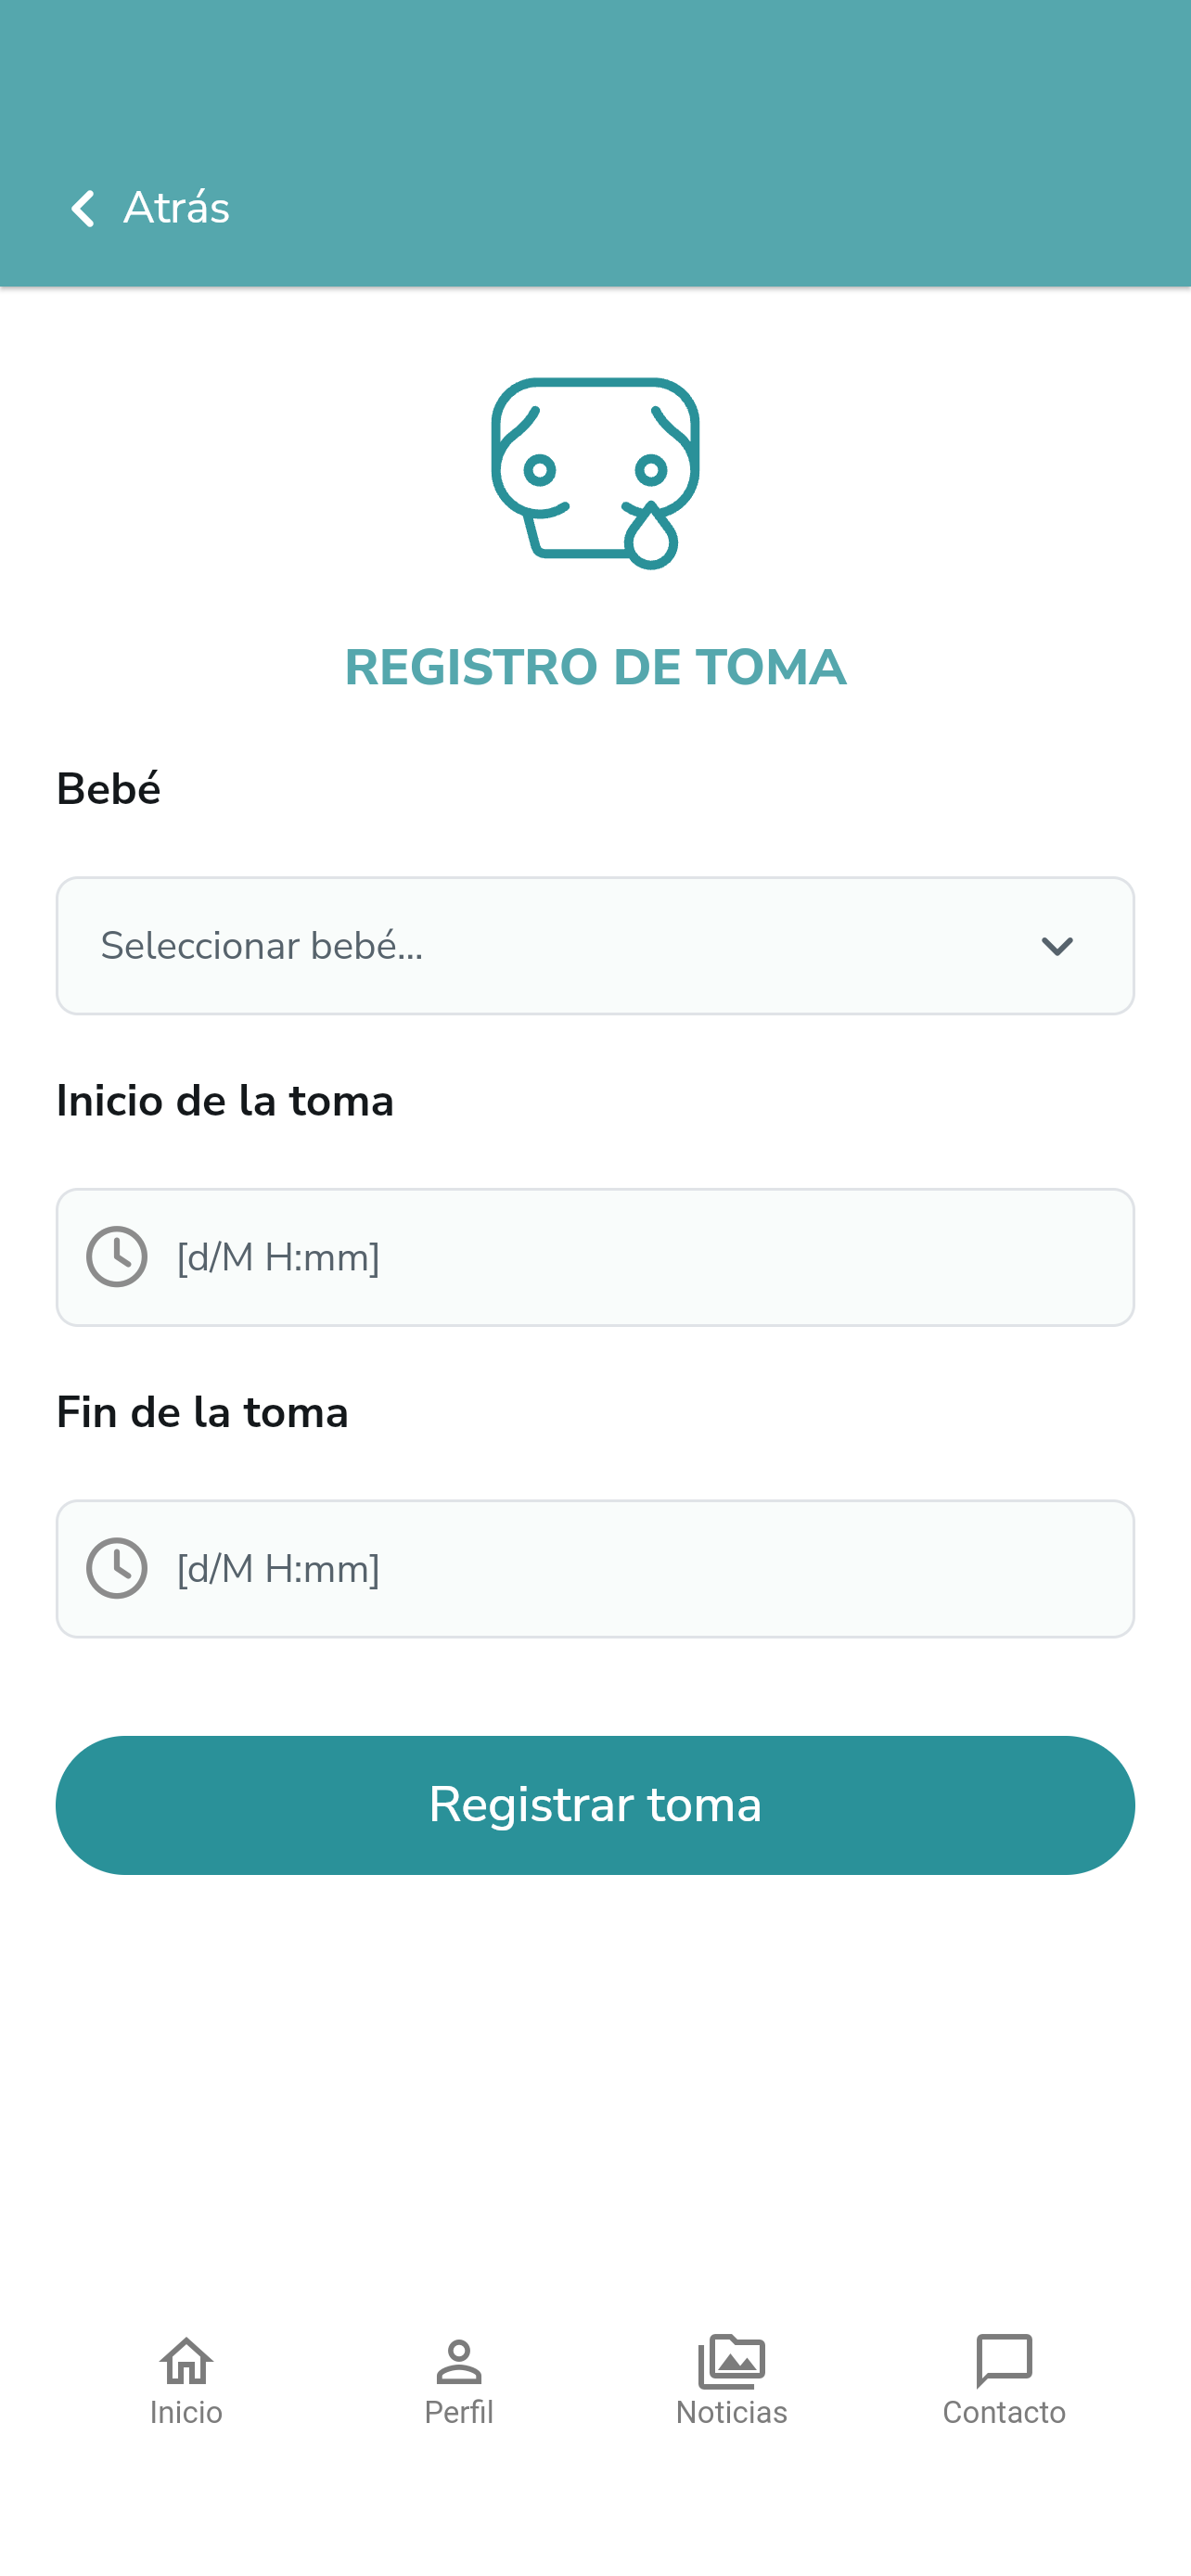Click the clock icon in Fin de la toma

click(117, 1567)
